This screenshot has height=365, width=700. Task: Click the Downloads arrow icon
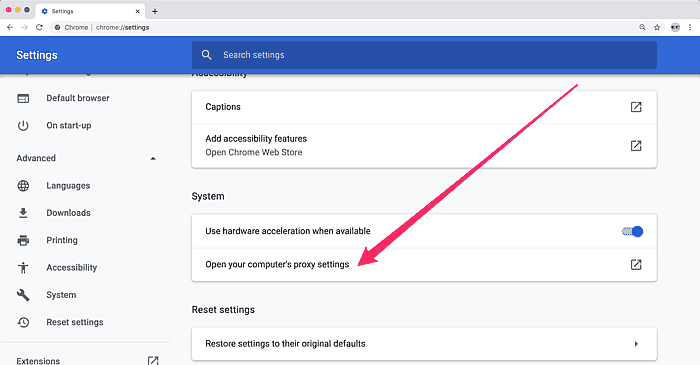[x=23, y=213]
